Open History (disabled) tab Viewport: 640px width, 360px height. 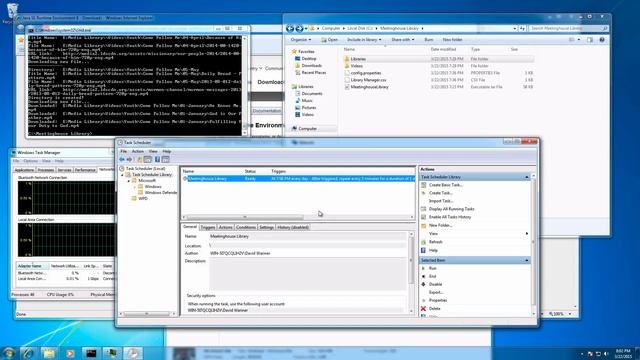point(293,227)
